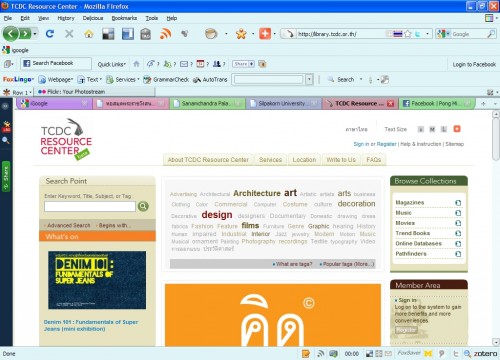Click the coffee cup toolbar icon
The height and width of the screenshot is (360, 500).
pos(211,34)
